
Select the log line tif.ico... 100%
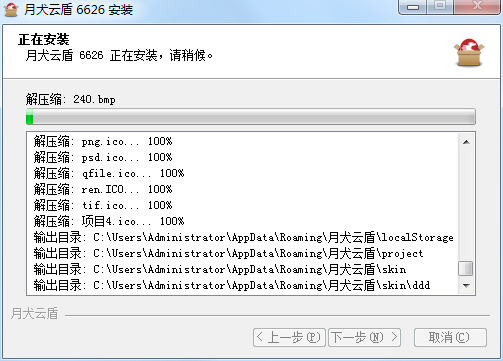click(x=103, y=205)
